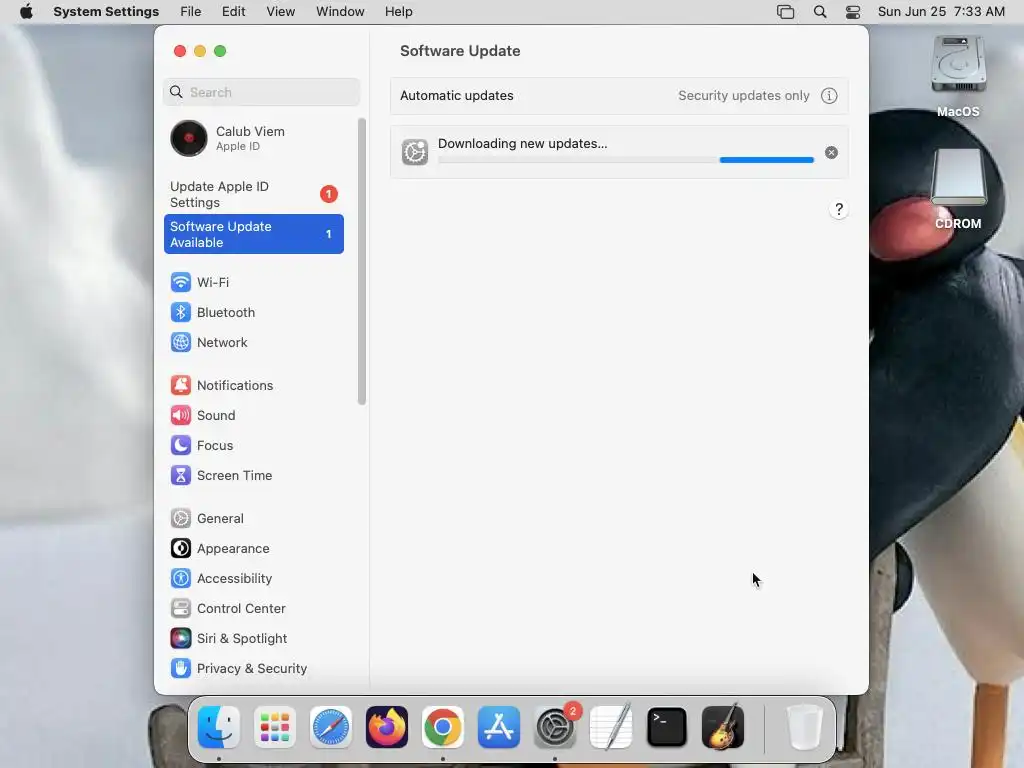Open TextEdit from the Dock
Screen dimensions: 1024x768
611,727
